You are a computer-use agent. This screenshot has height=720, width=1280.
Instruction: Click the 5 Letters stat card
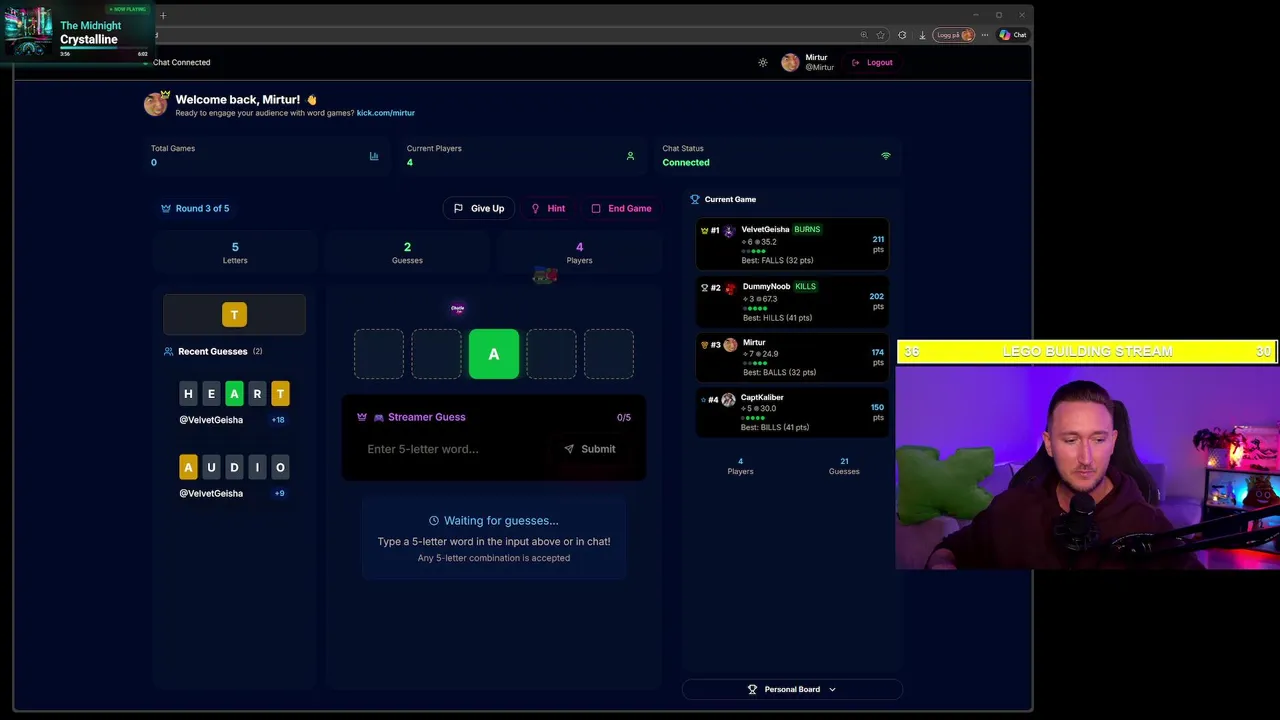(235, 252)
